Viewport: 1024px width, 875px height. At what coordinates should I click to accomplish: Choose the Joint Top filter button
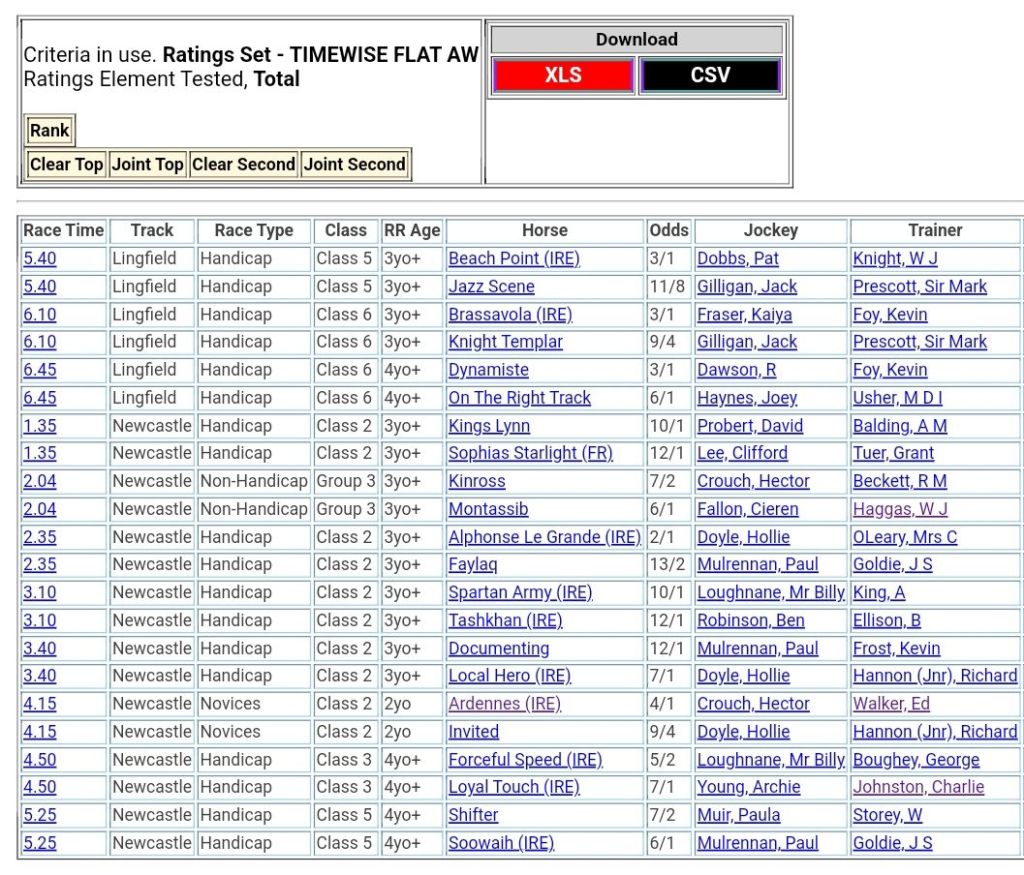(x=147, y=165)
